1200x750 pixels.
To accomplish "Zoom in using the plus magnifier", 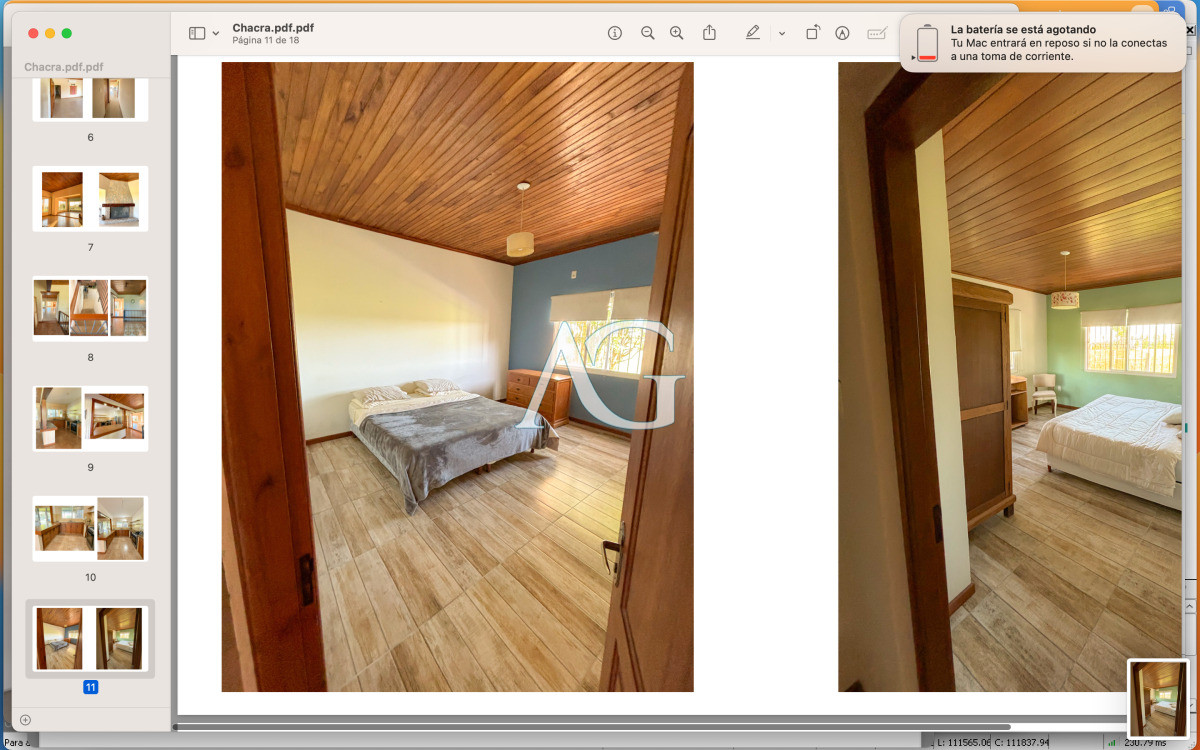I will (677, 33).
